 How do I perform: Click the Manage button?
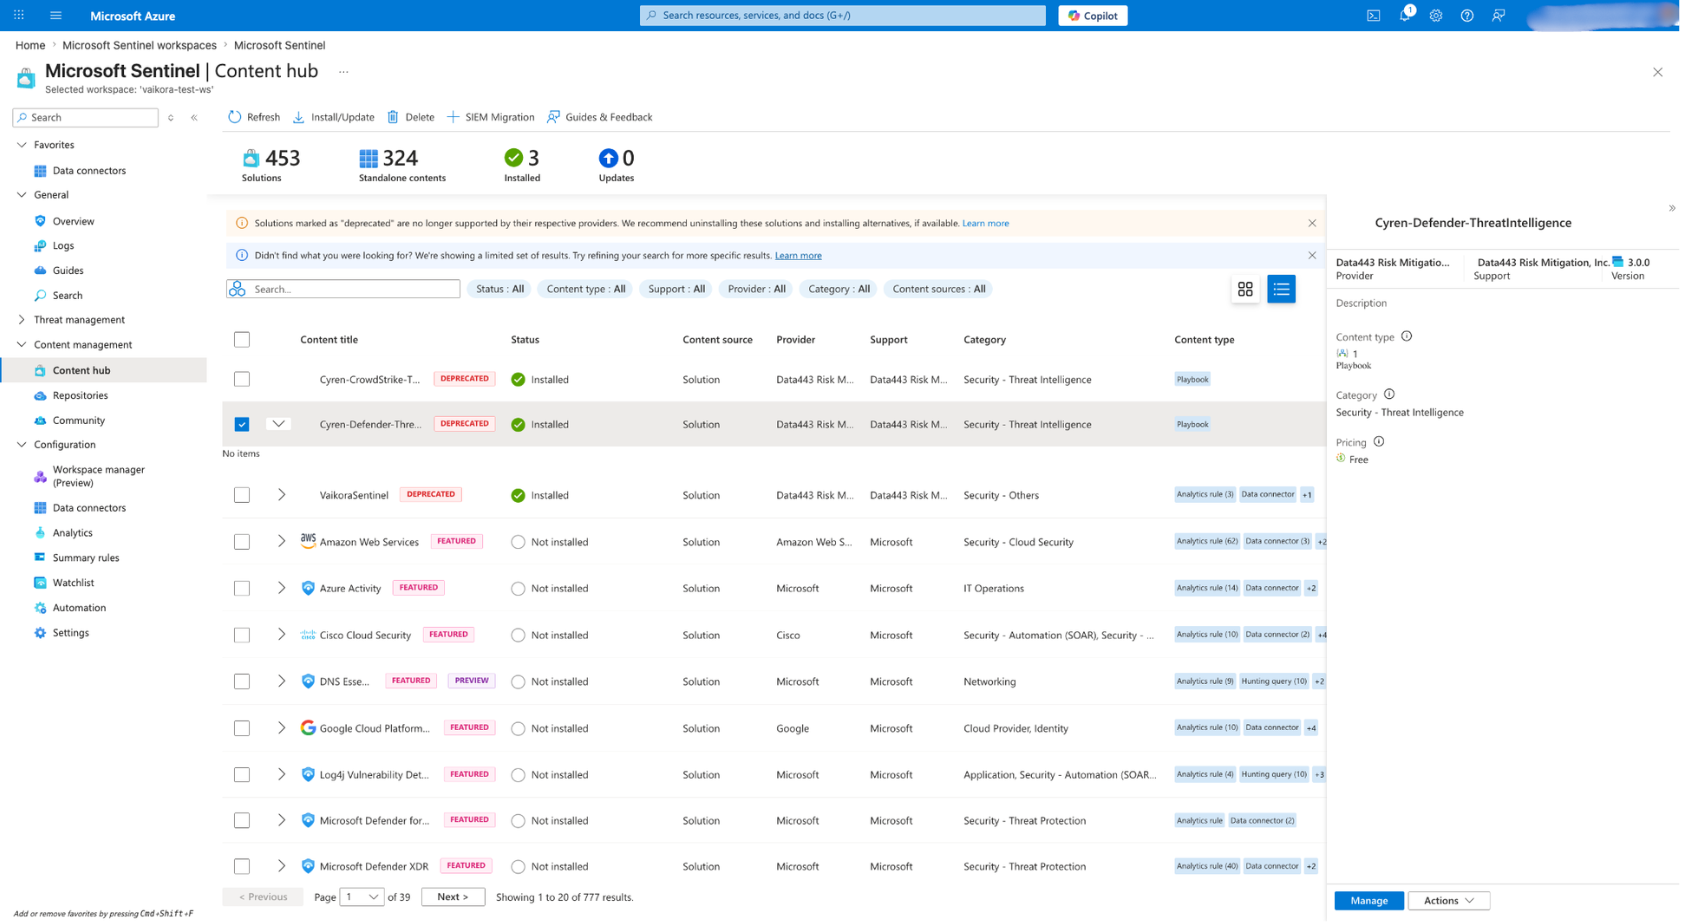[1369, 901]
